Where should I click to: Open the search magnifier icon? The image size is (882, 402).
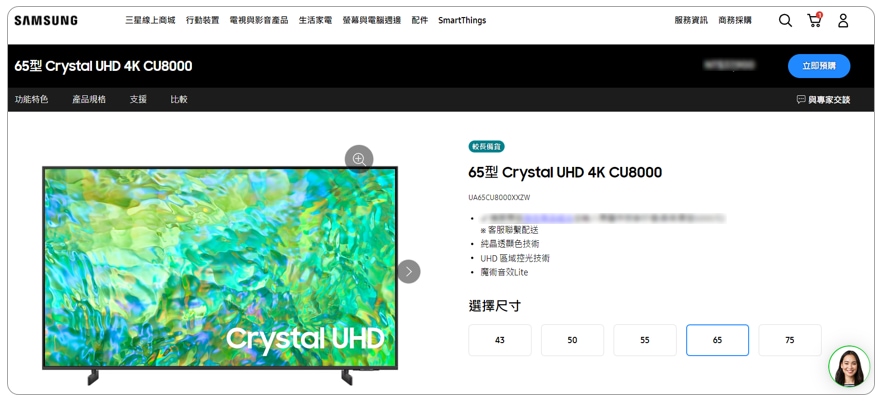785,21
